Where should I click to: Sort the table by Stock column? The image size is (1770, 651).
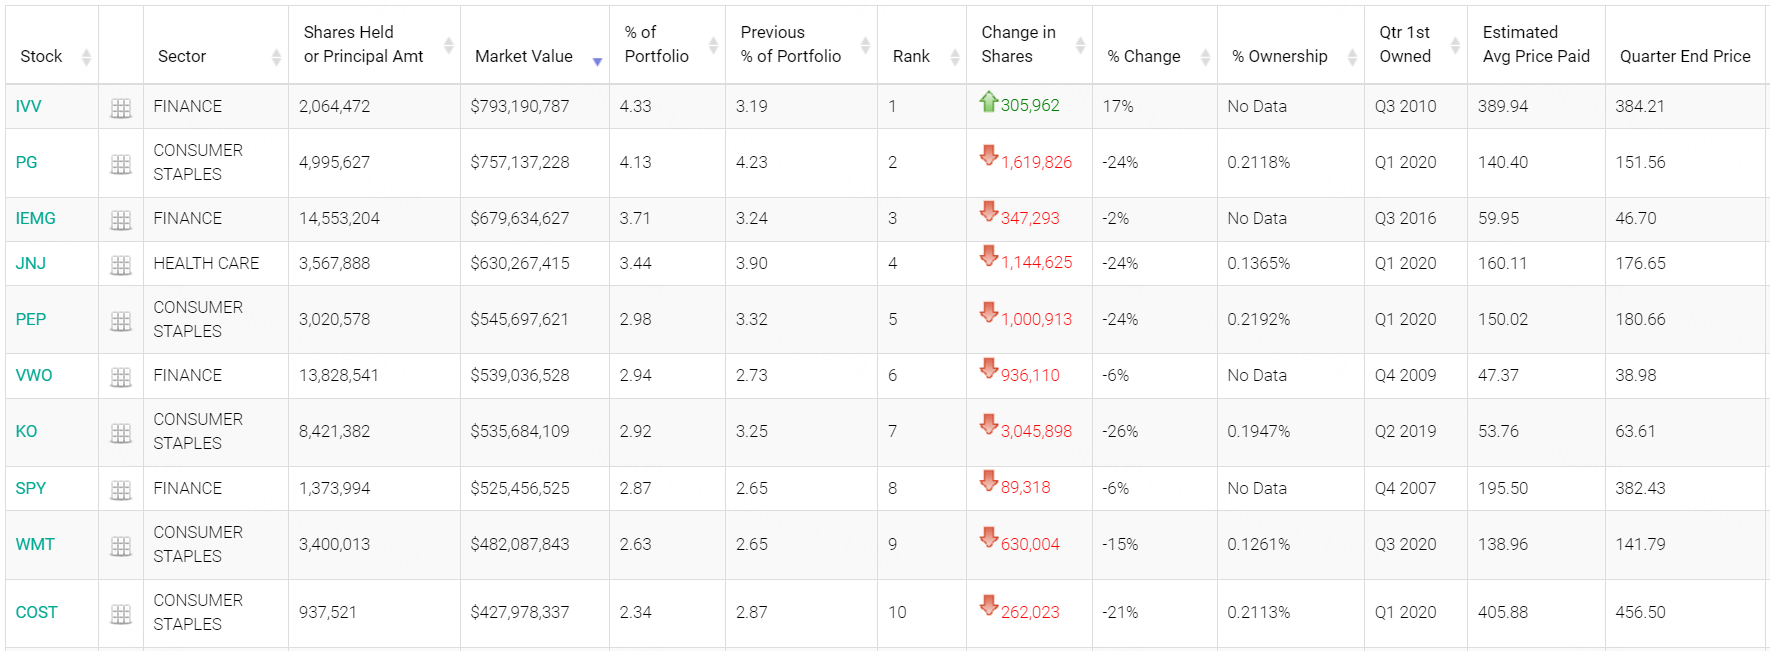tap(86, 57)
